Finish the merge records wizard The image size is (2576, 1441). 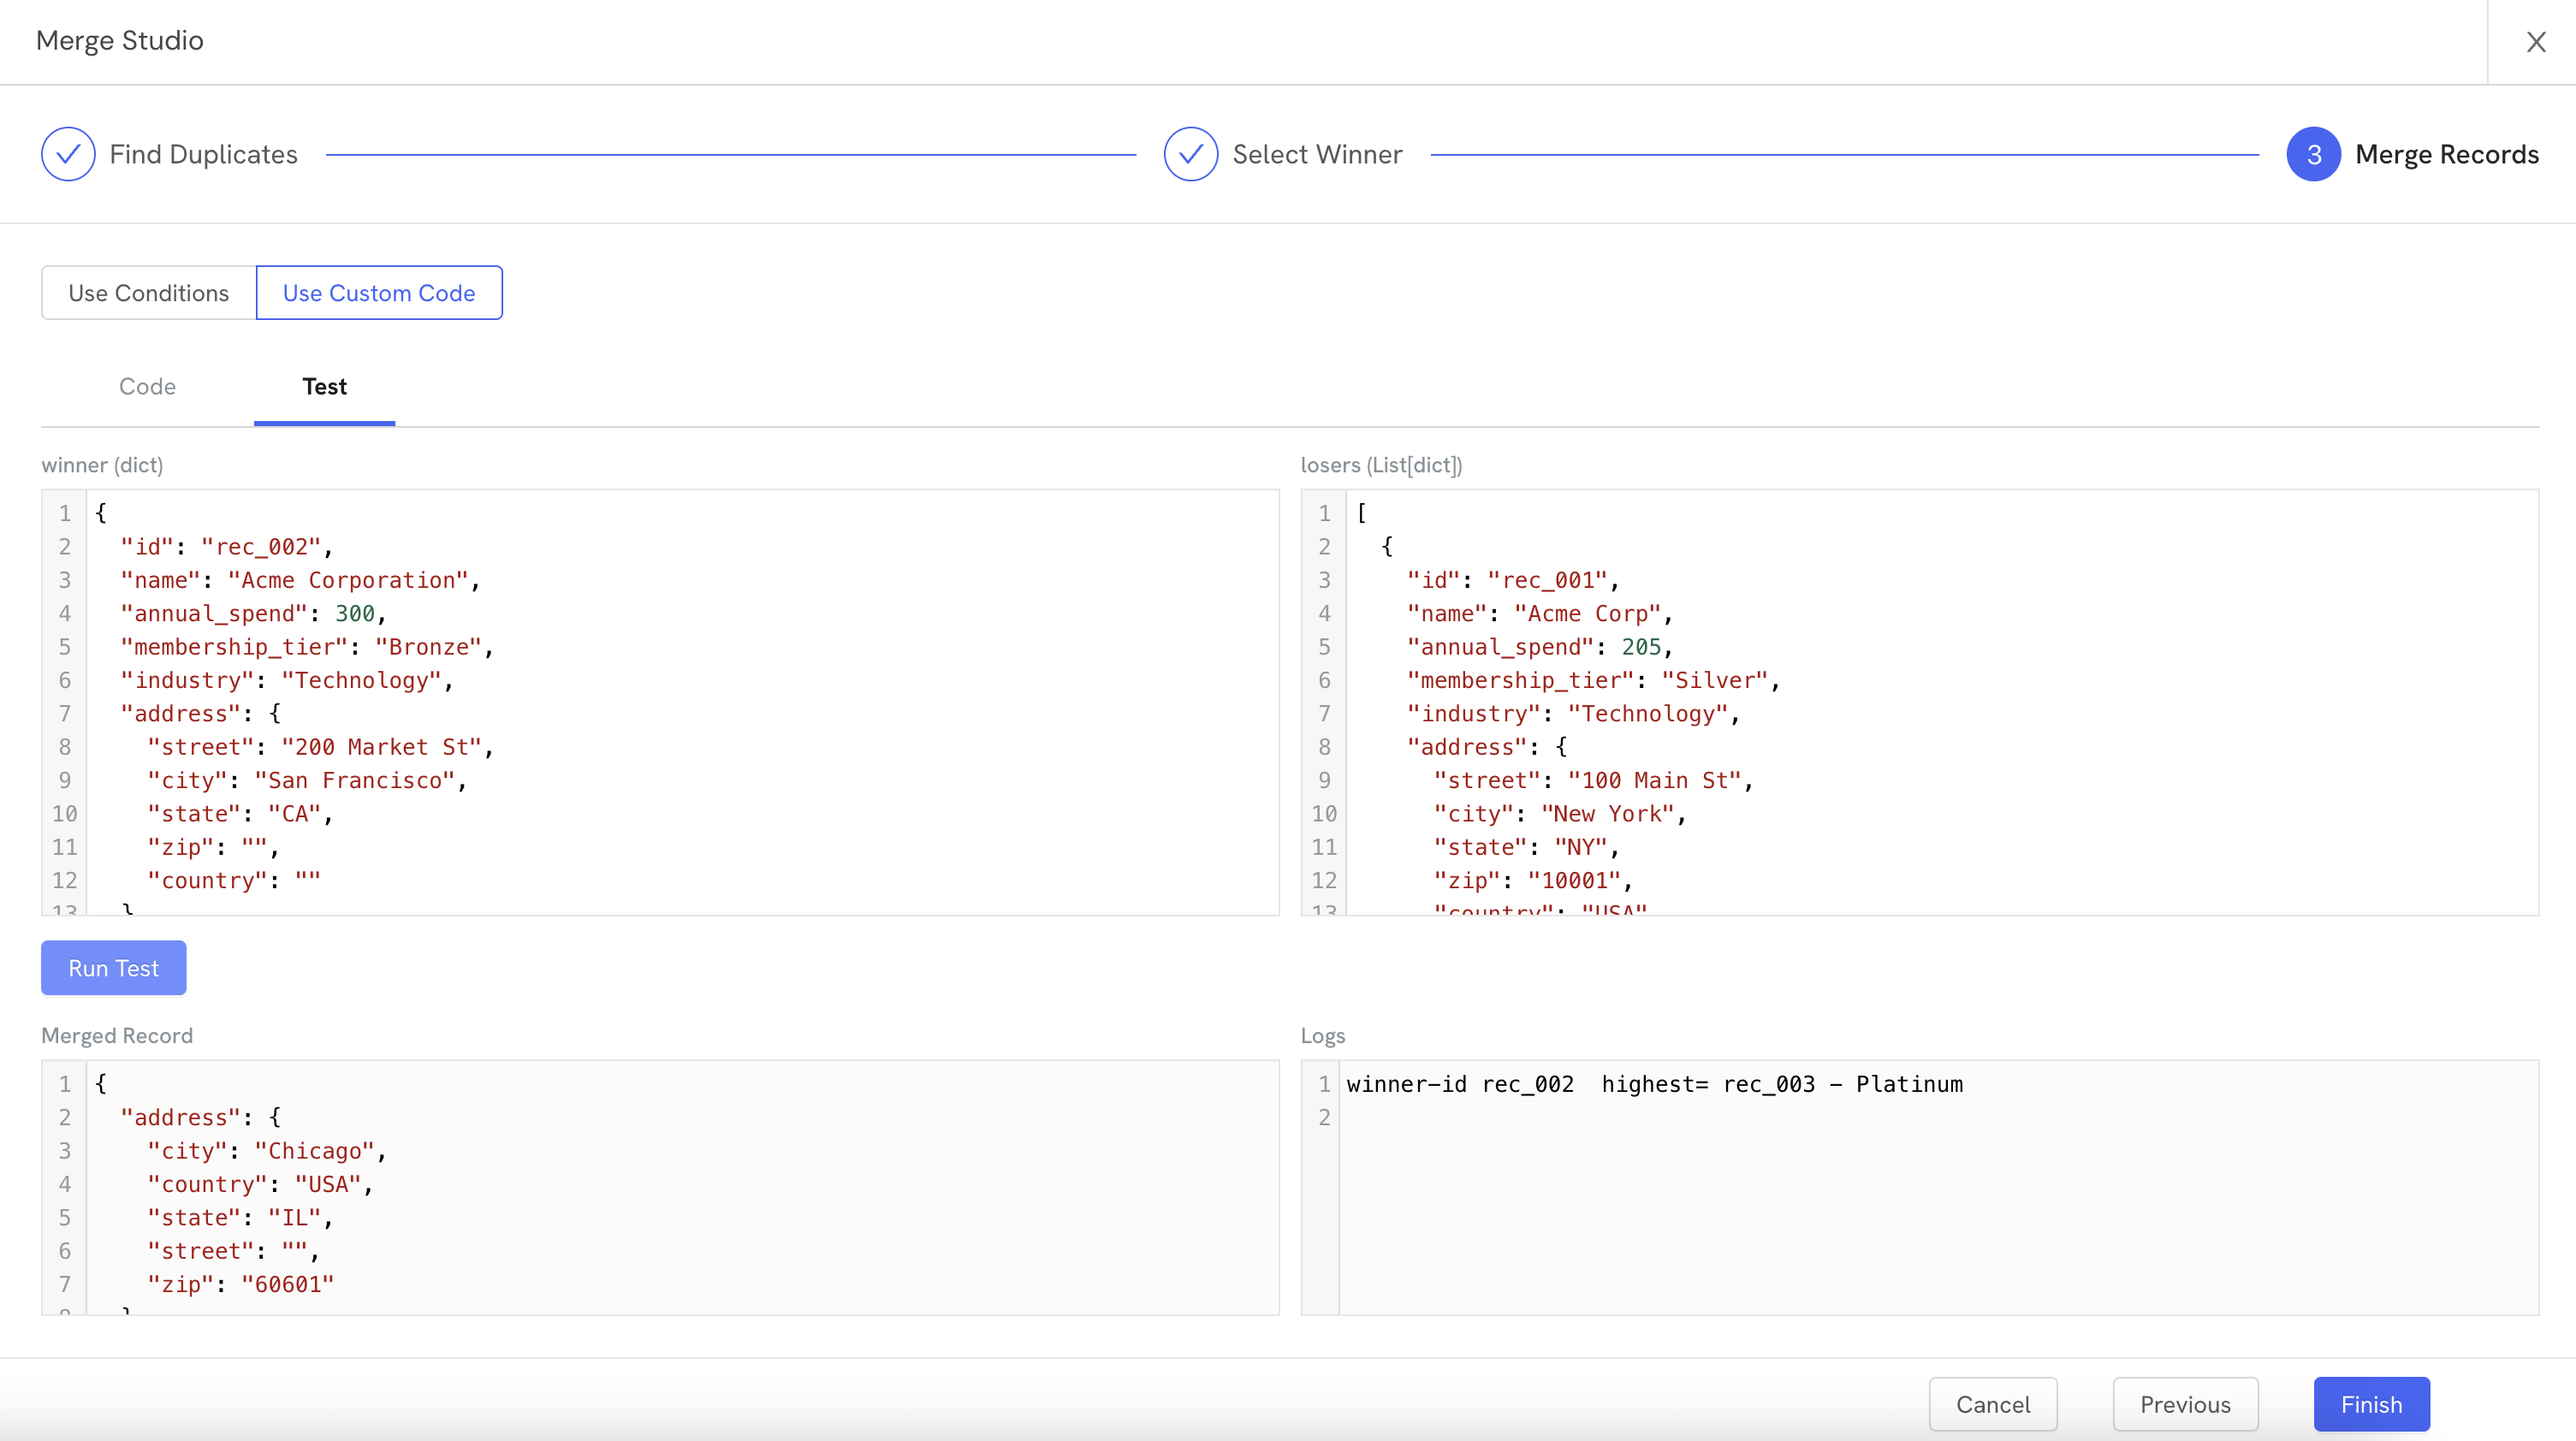tap(2371, 1404)
